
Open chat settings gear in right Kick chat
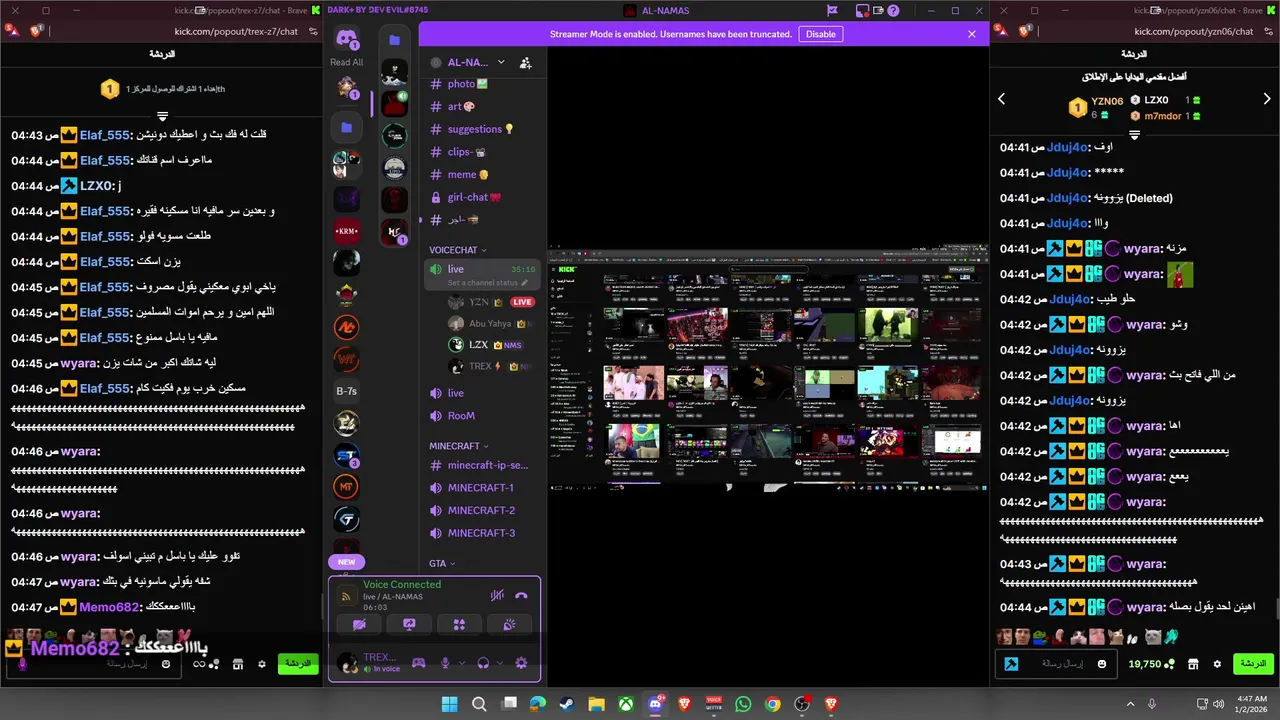coord(1217,664)
